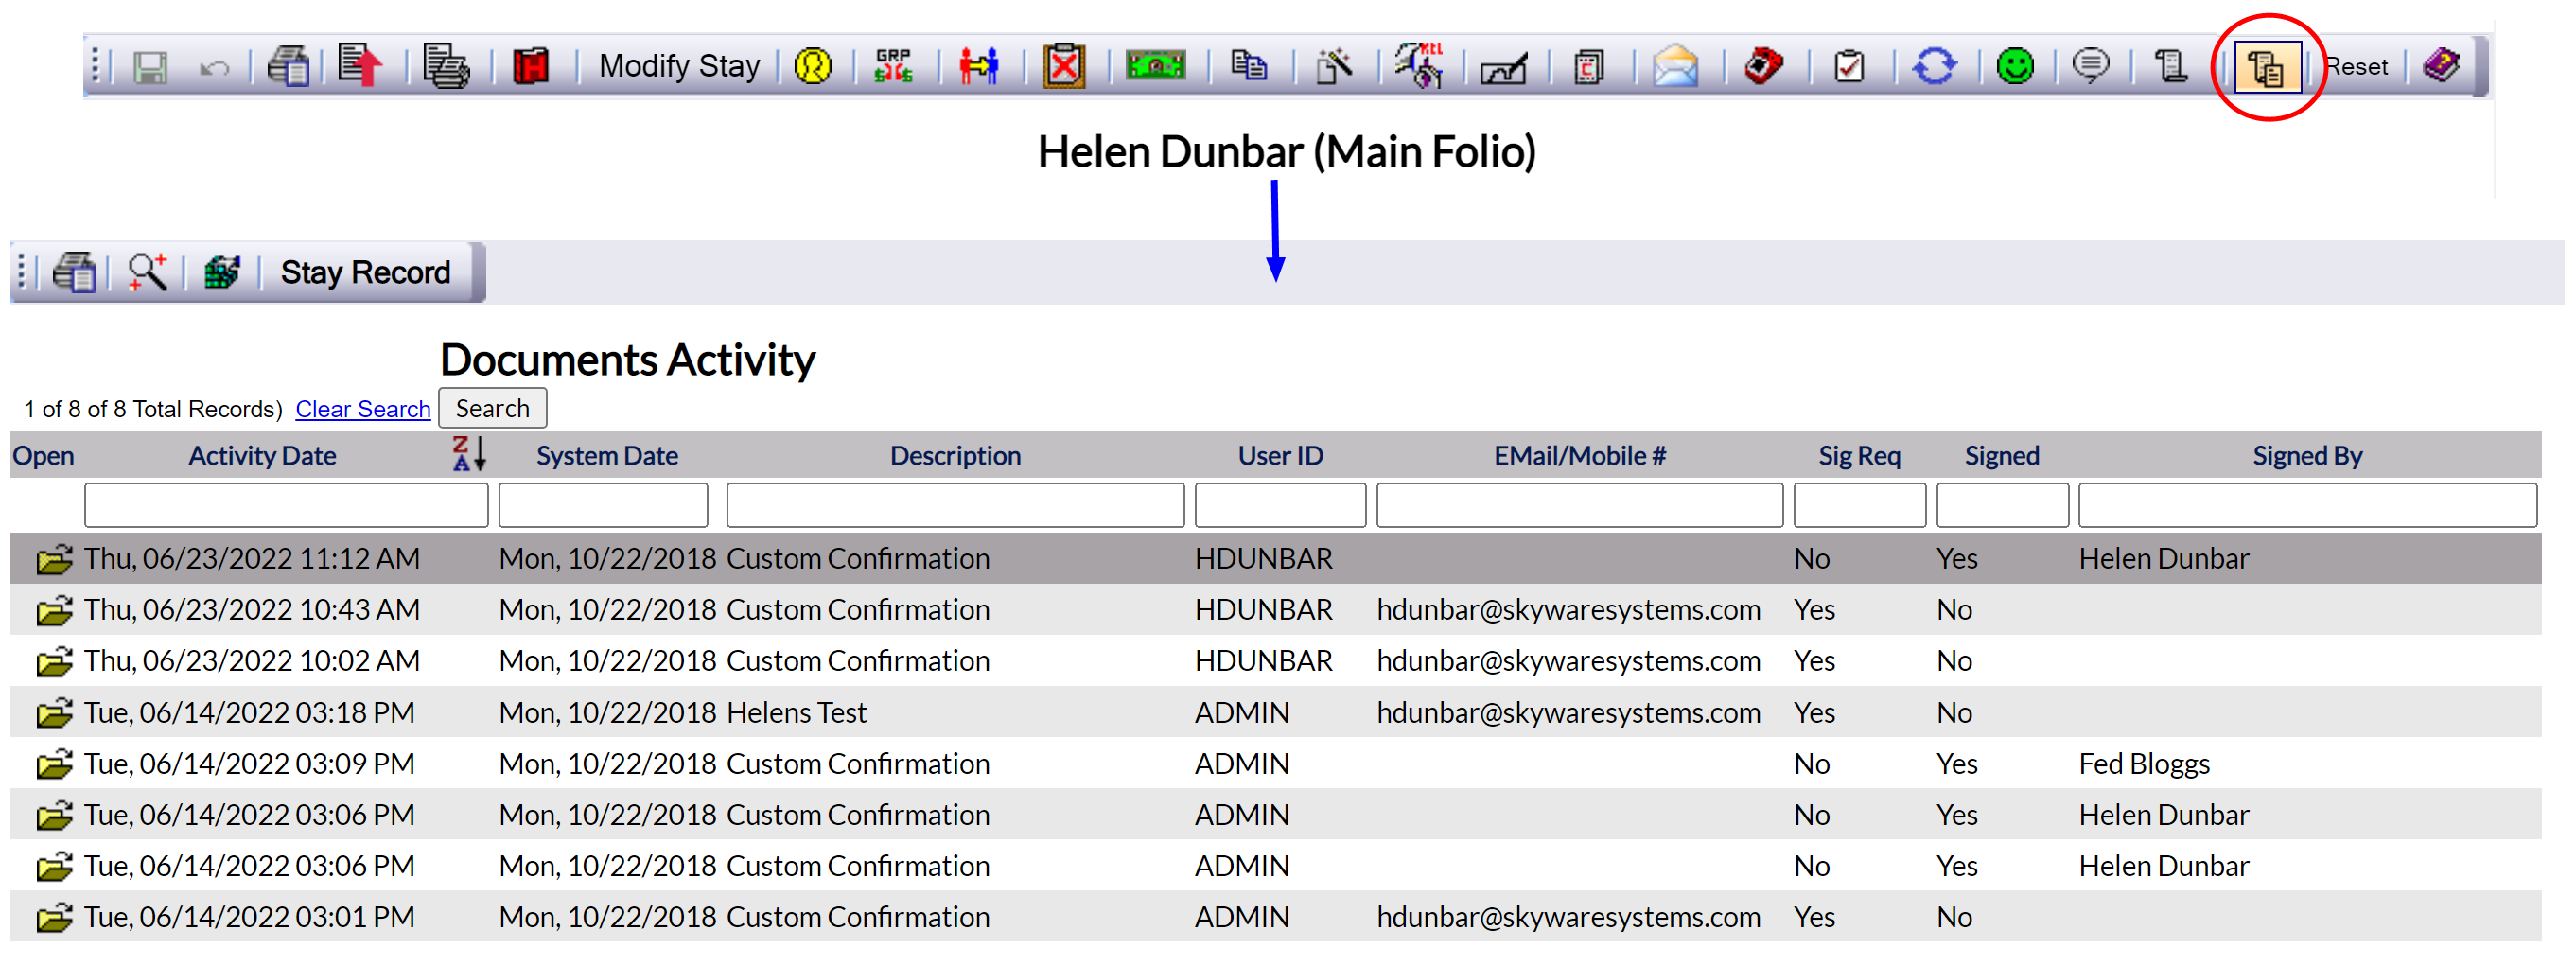This screenshot has width=2576, height=966.
Task: Click the Clear Search link
Action: click(x=363, y=409)
